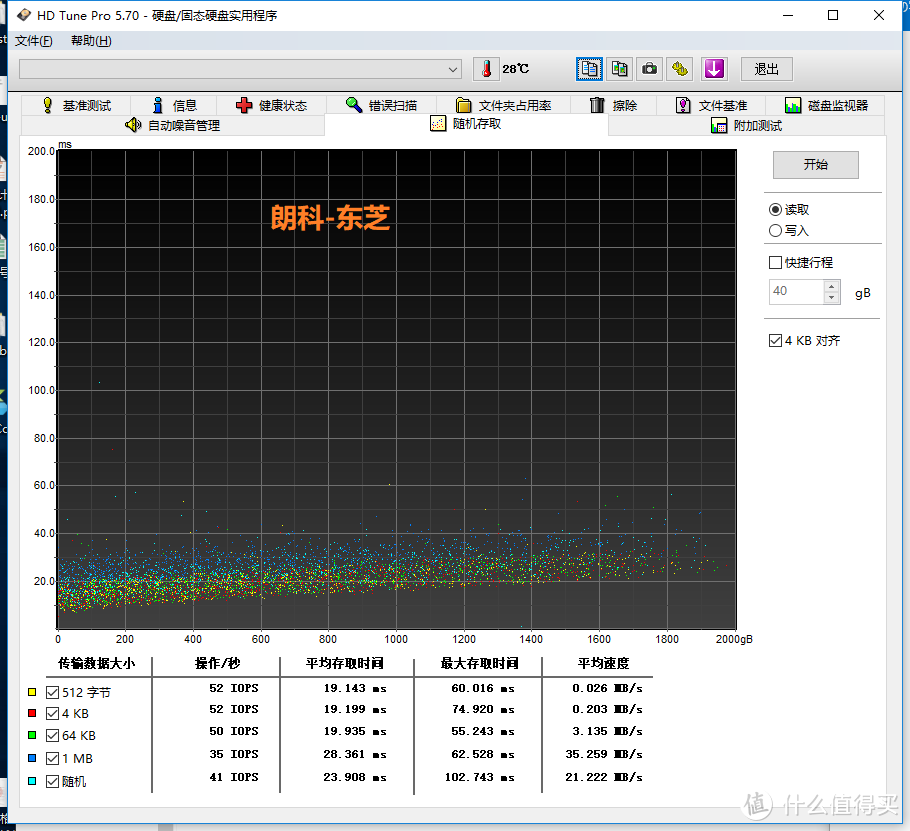
Task: Uncheck the 随机 random size checkbox
Action: tap(52, 782)
